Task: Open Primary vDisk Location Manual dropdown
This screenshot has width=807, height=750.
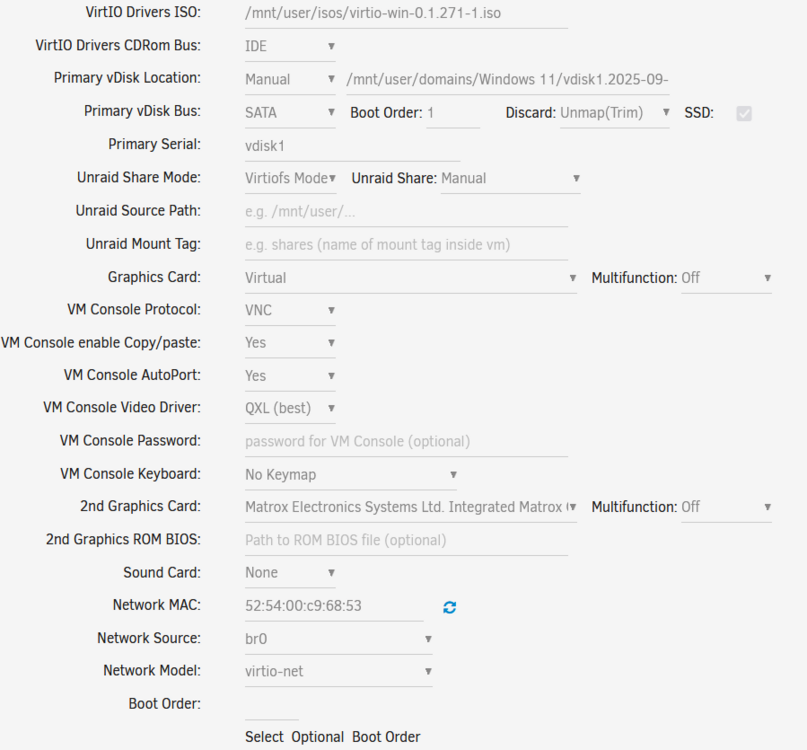Action: click(x=290, y=80)
